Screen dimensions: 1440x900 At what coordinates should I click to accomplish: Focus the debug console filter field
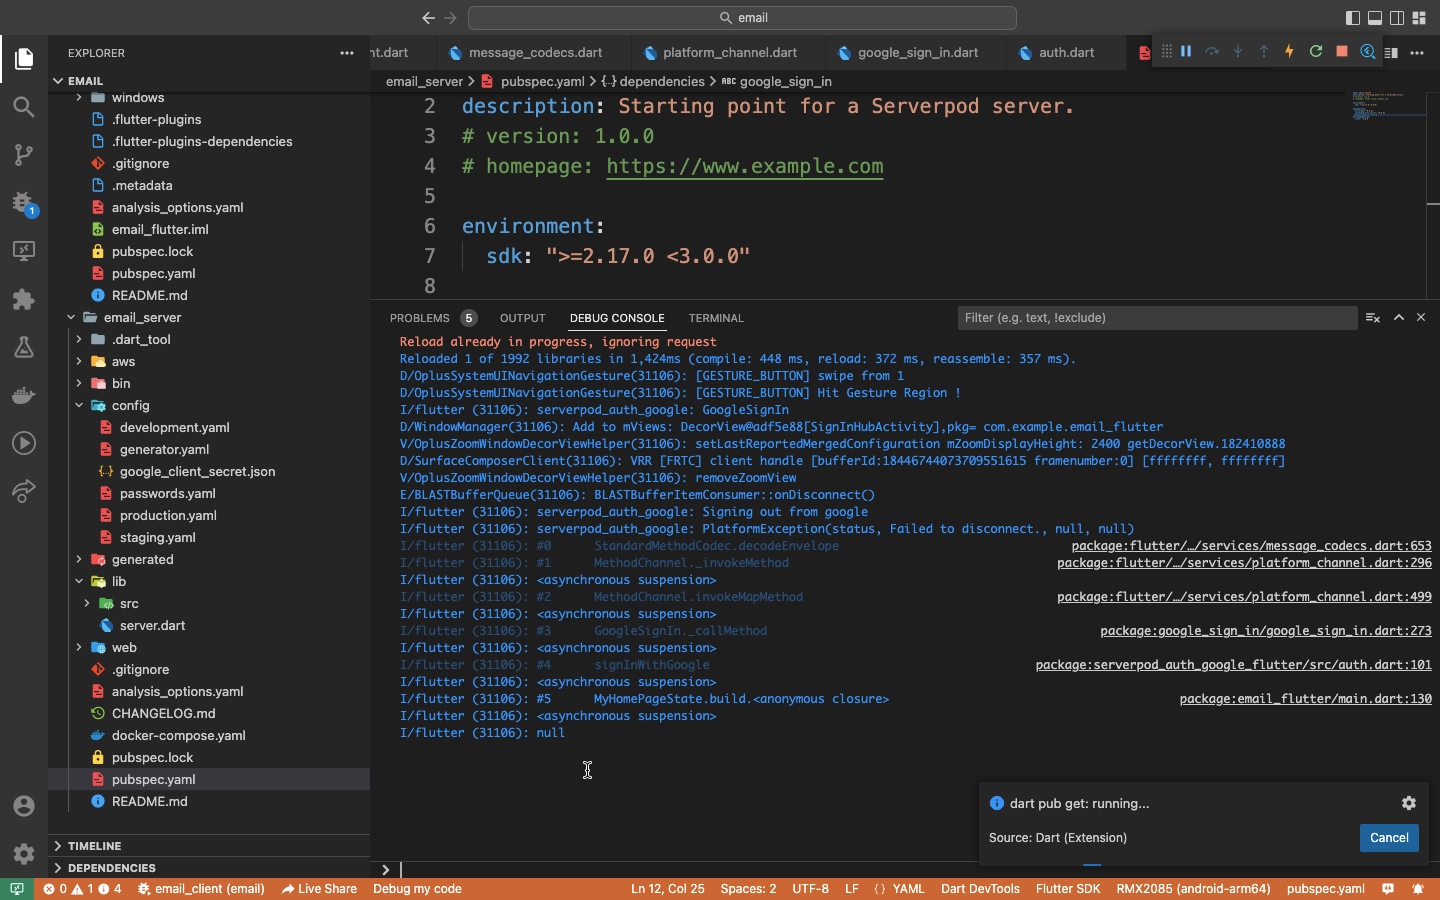[1157, 318]
